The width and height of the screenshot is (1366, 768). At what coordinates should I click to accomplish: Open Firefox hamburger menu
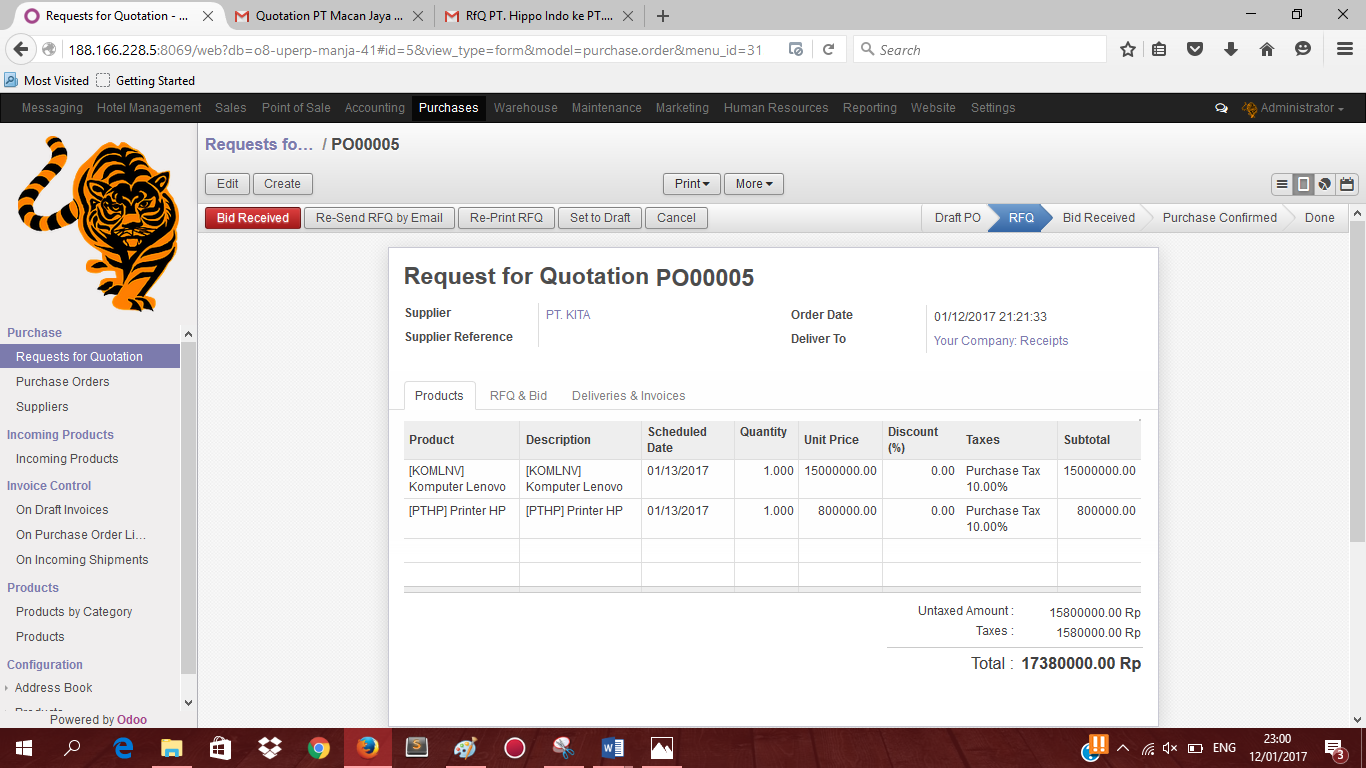click(1345, 49)
